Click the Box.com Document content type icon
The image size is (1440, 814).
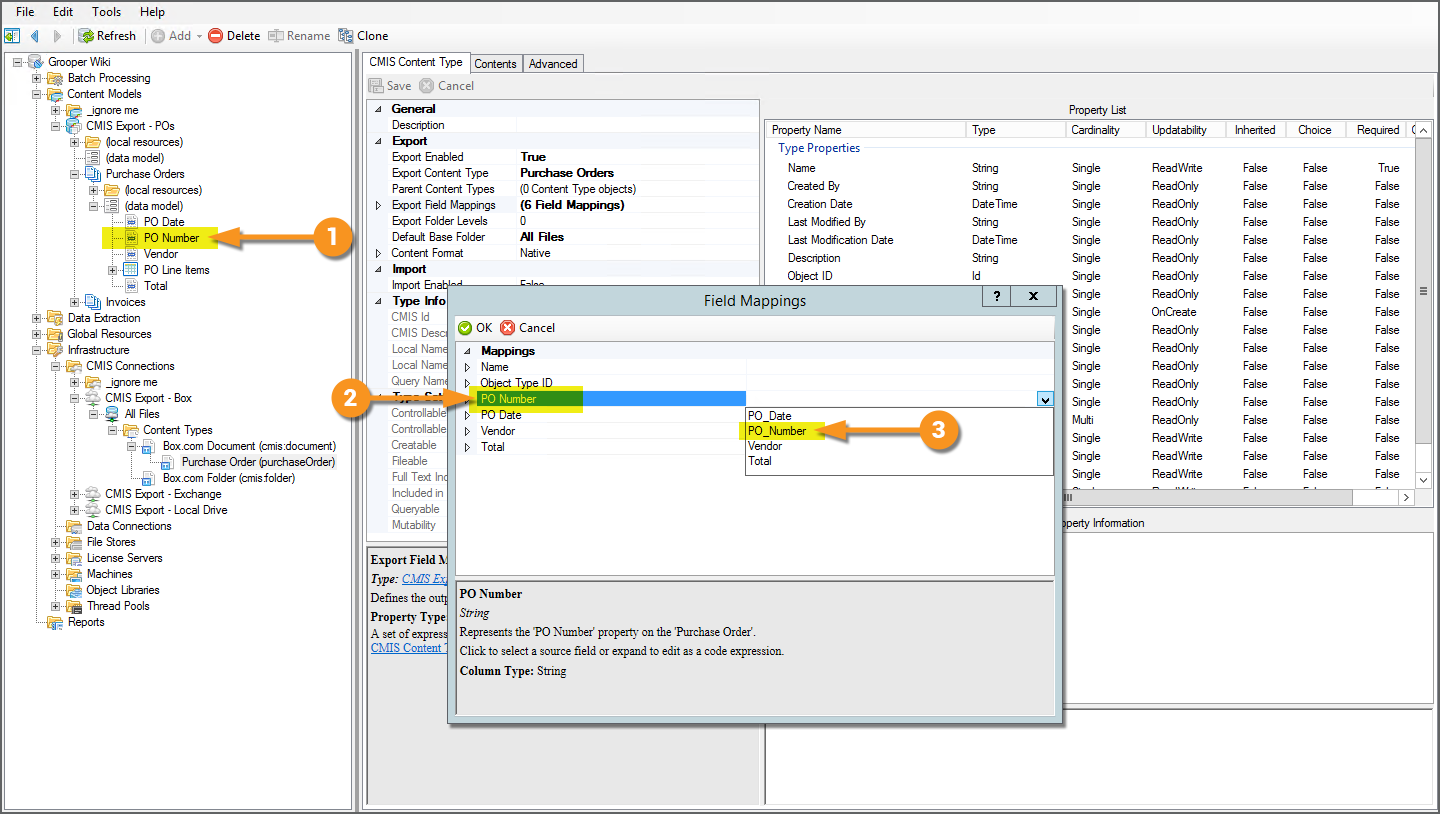(x=150, y=446)
